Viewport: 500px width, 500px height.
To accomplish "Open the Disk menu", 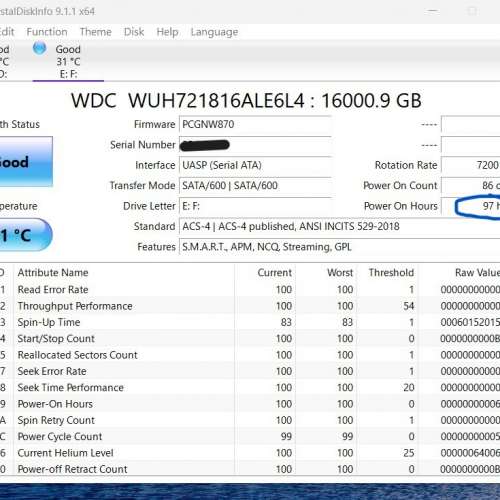I will 134,32.
